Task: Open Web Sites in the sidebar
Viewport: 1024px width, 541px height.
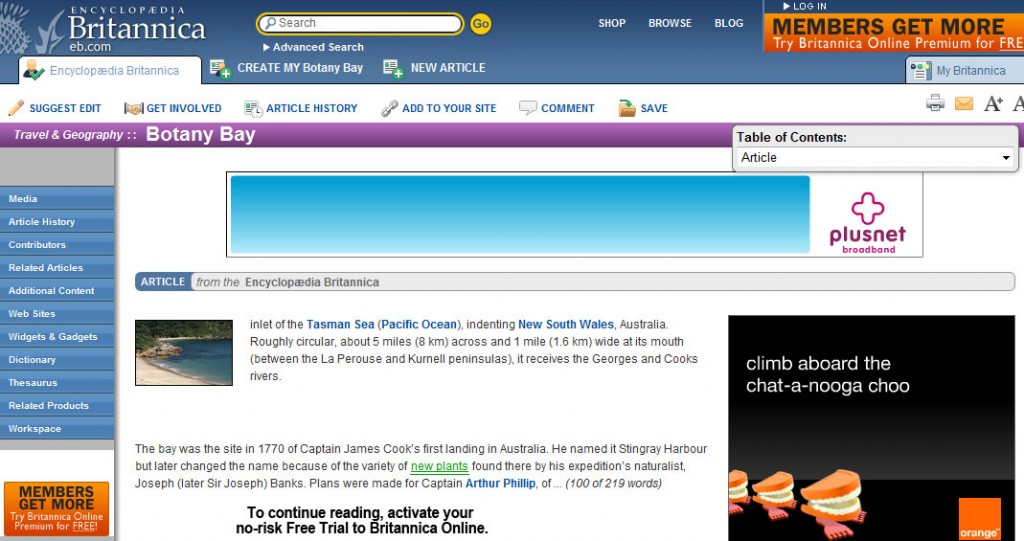Action: [57, 314]
